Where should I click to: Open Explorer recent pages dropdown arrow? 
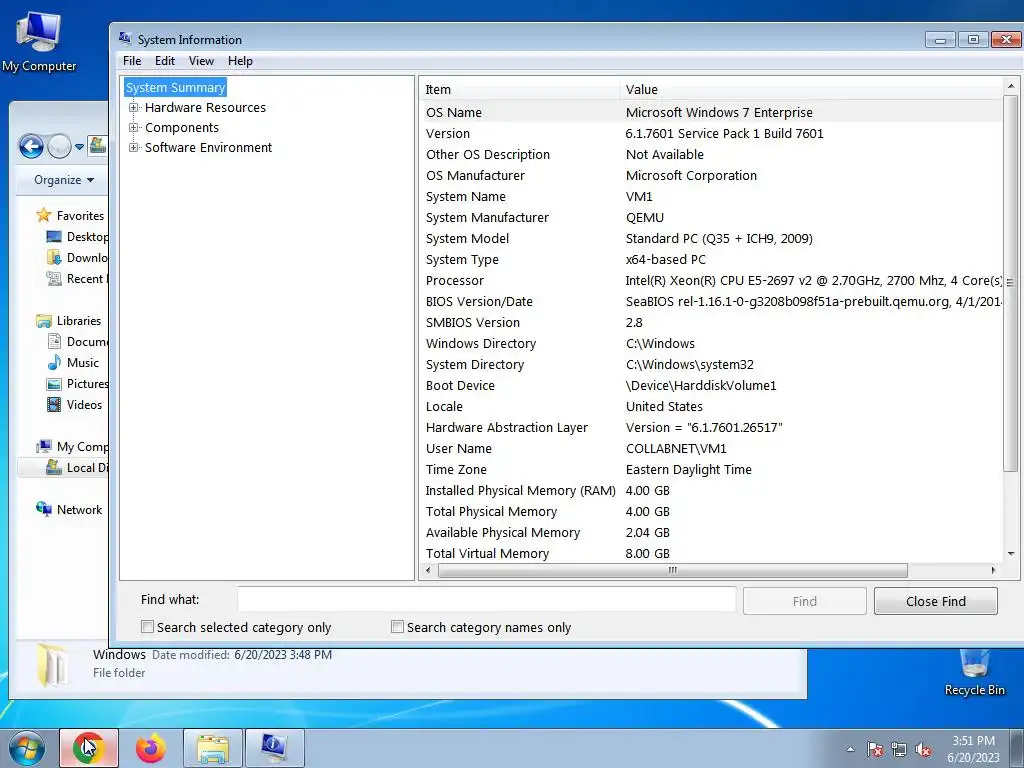coord(79,146)
